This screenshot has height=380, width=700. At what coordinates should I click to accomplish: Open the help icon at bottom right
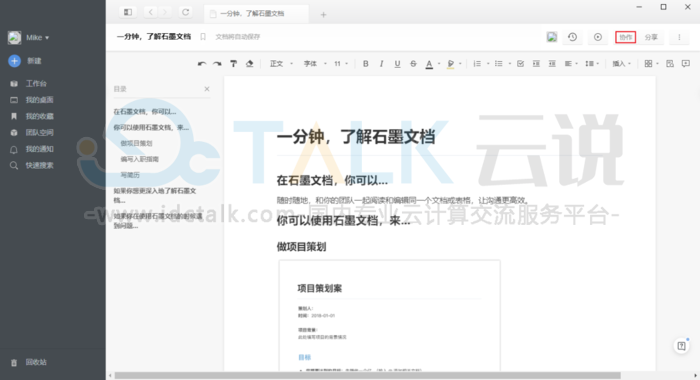(682, 346)
